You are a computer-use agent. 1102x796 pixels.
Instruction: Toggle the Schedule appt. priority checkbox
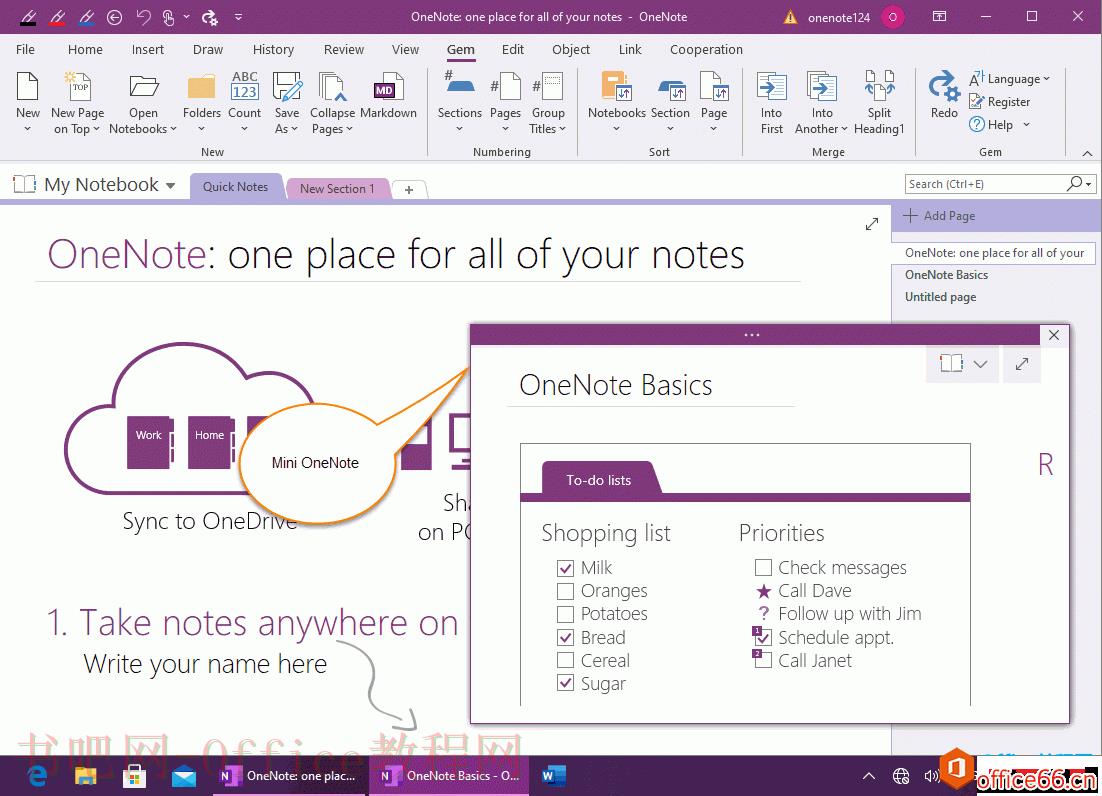click(x=763, y=637)
